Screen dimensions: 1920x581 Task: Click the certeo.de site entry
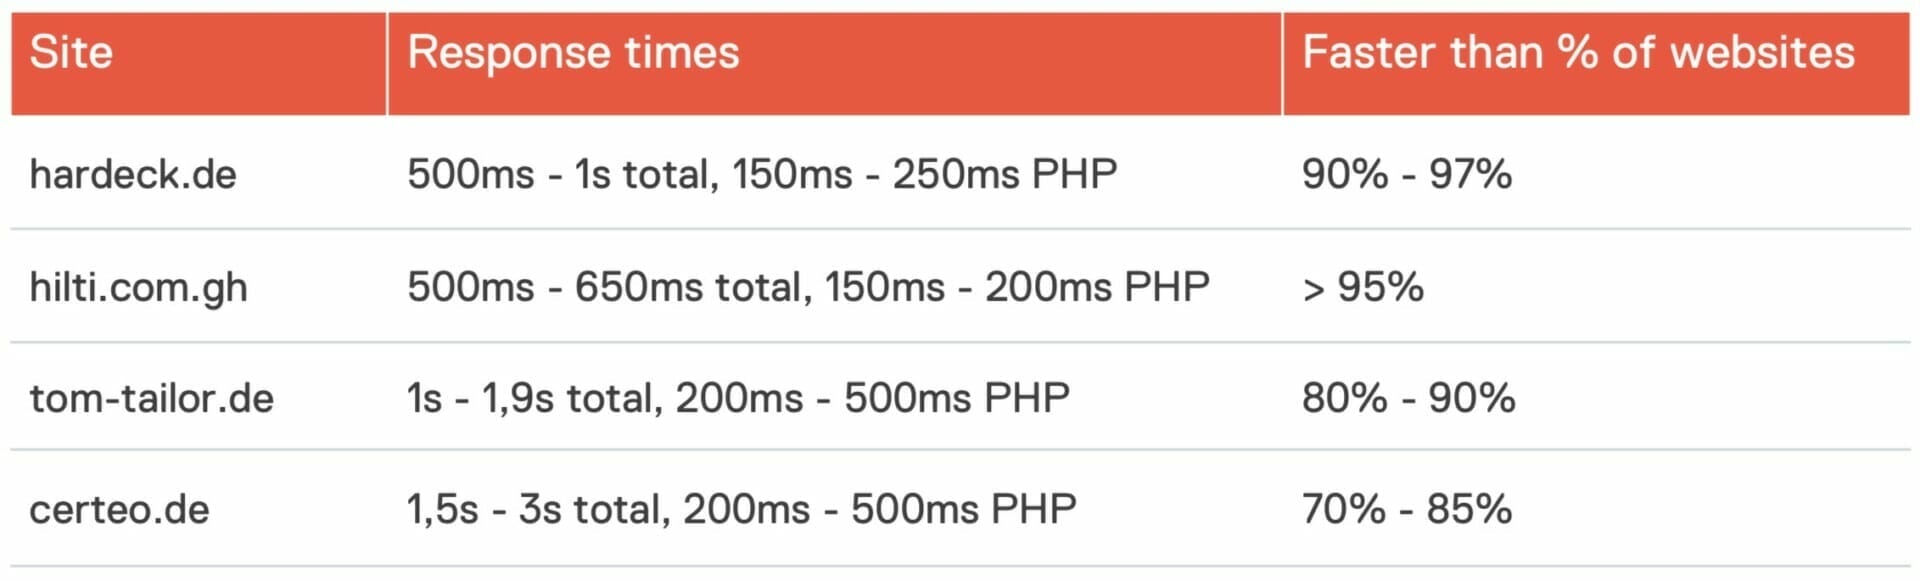[119, 510]
